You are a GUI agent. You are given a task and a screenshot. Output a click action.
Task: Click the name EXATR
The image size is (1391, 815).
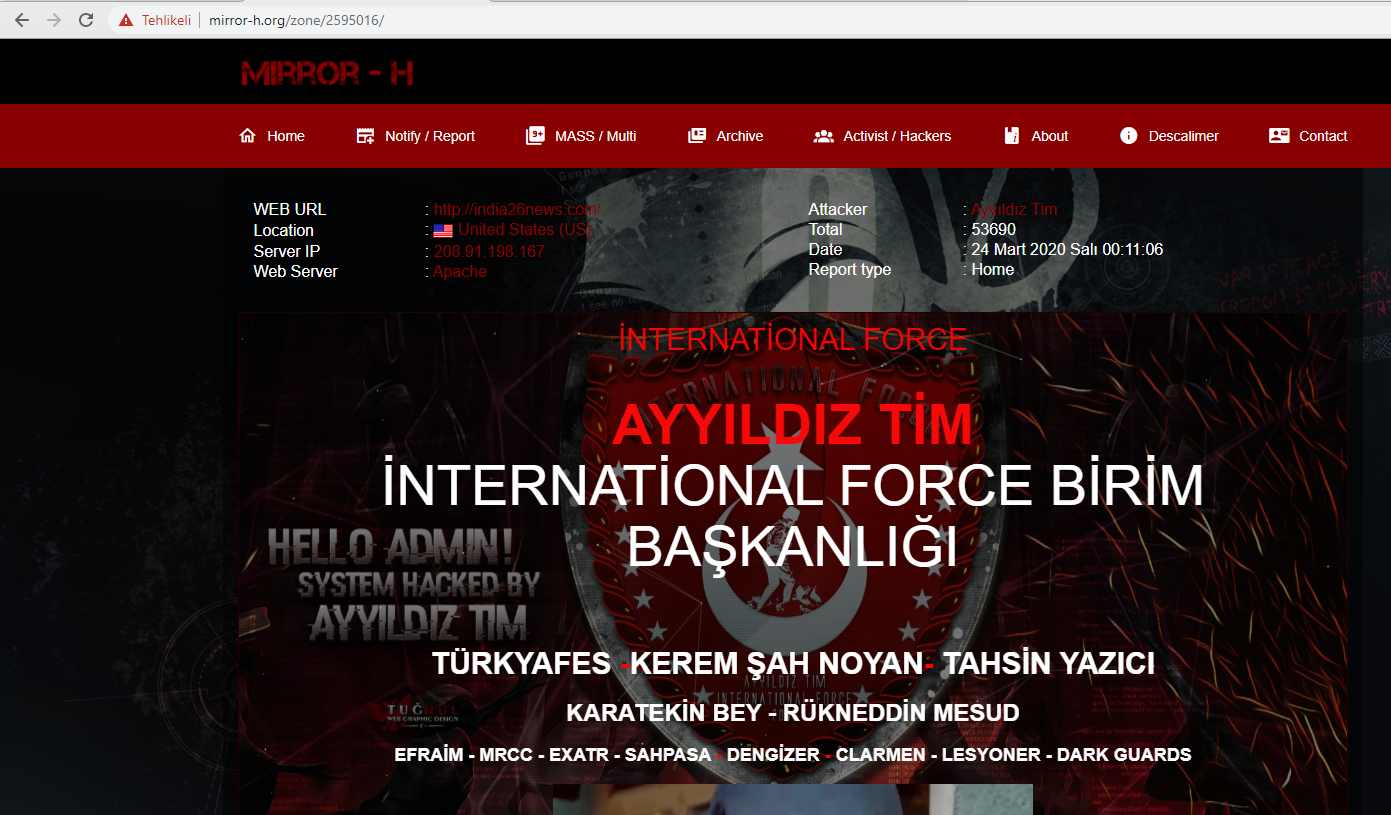[579, 755]
